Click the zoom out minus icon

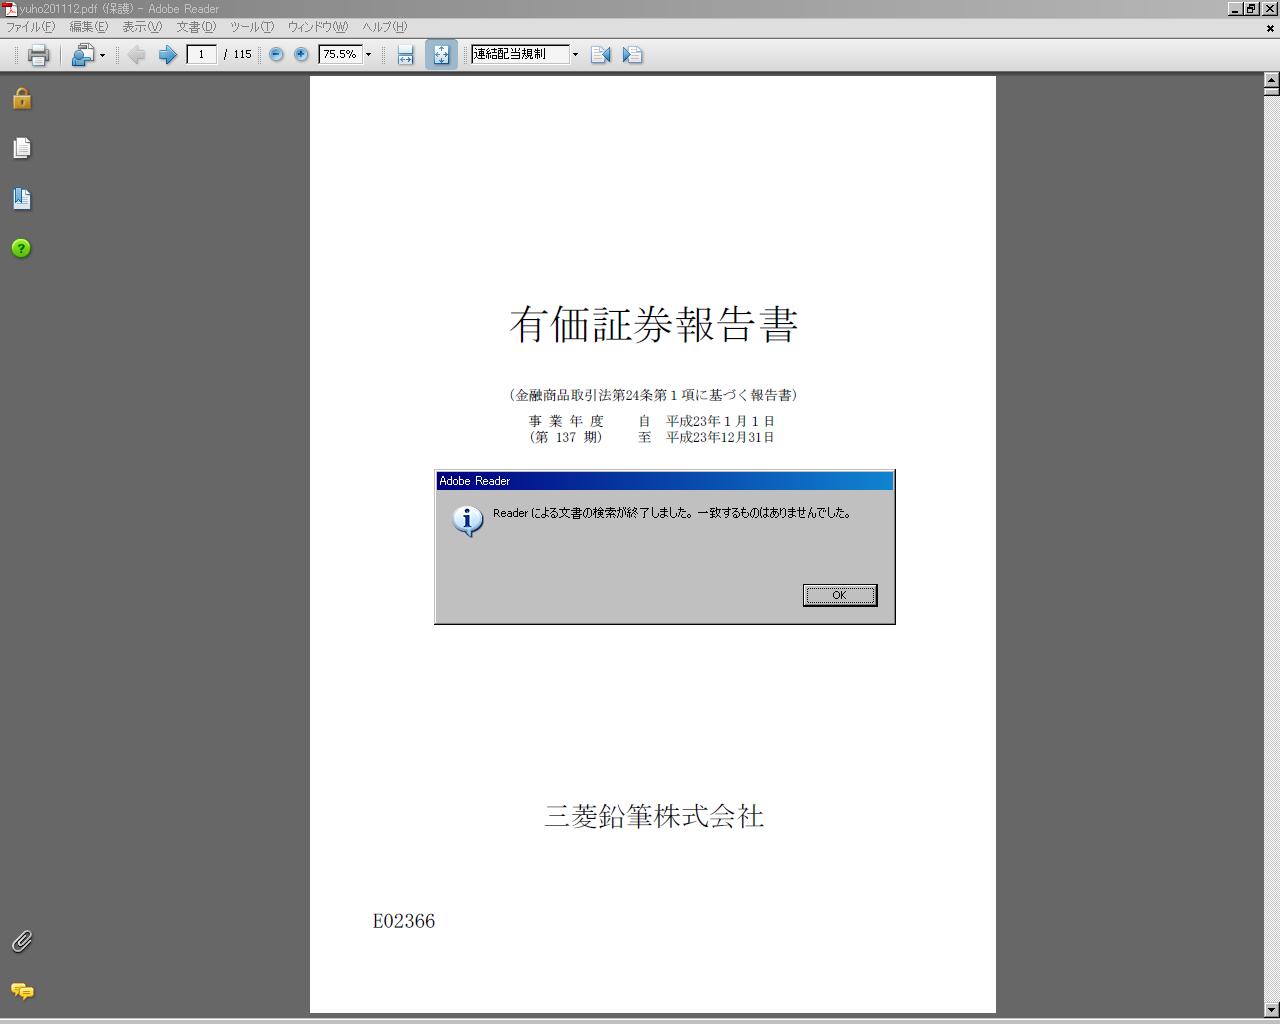[276, 55]
